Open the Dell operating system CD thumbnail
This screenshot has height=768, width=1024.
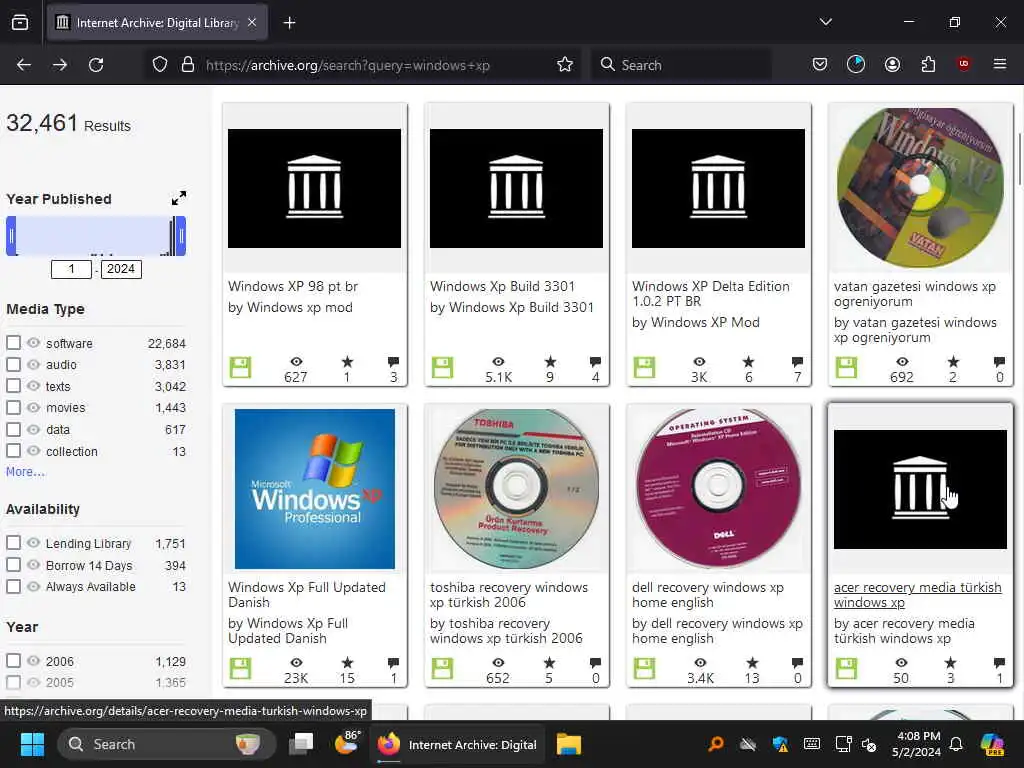(718, 488)
